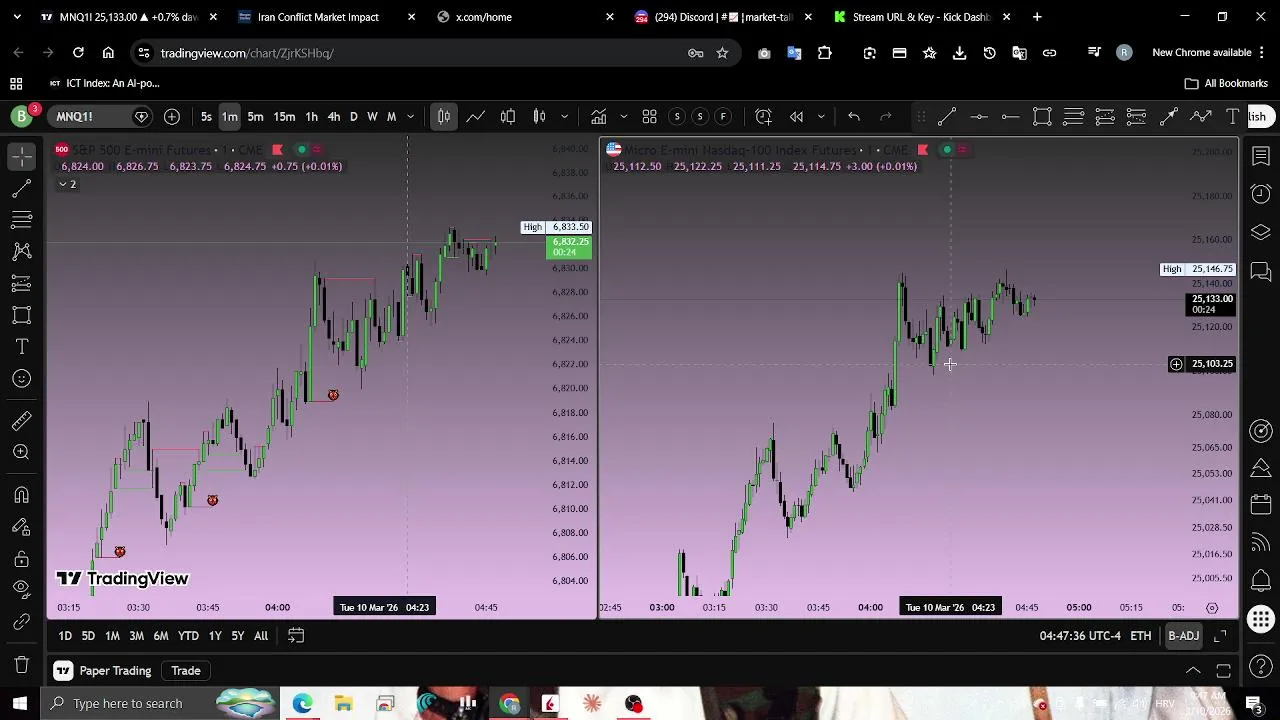
Task: Toggle magnet mode on
Action: [21, 495]
